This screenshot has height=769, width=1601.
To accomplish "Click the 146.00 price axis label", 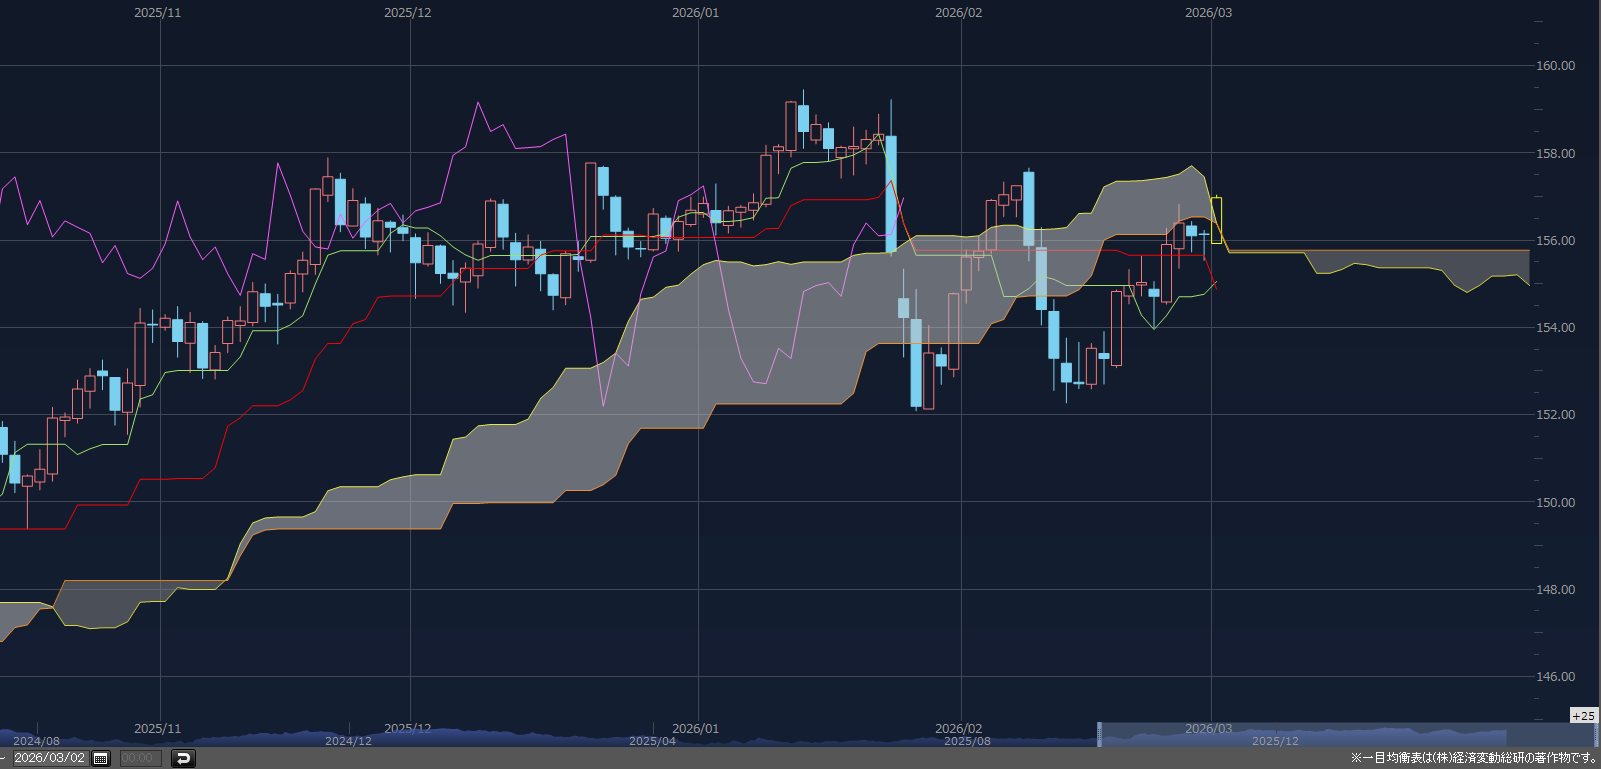I will (1555, 677).
